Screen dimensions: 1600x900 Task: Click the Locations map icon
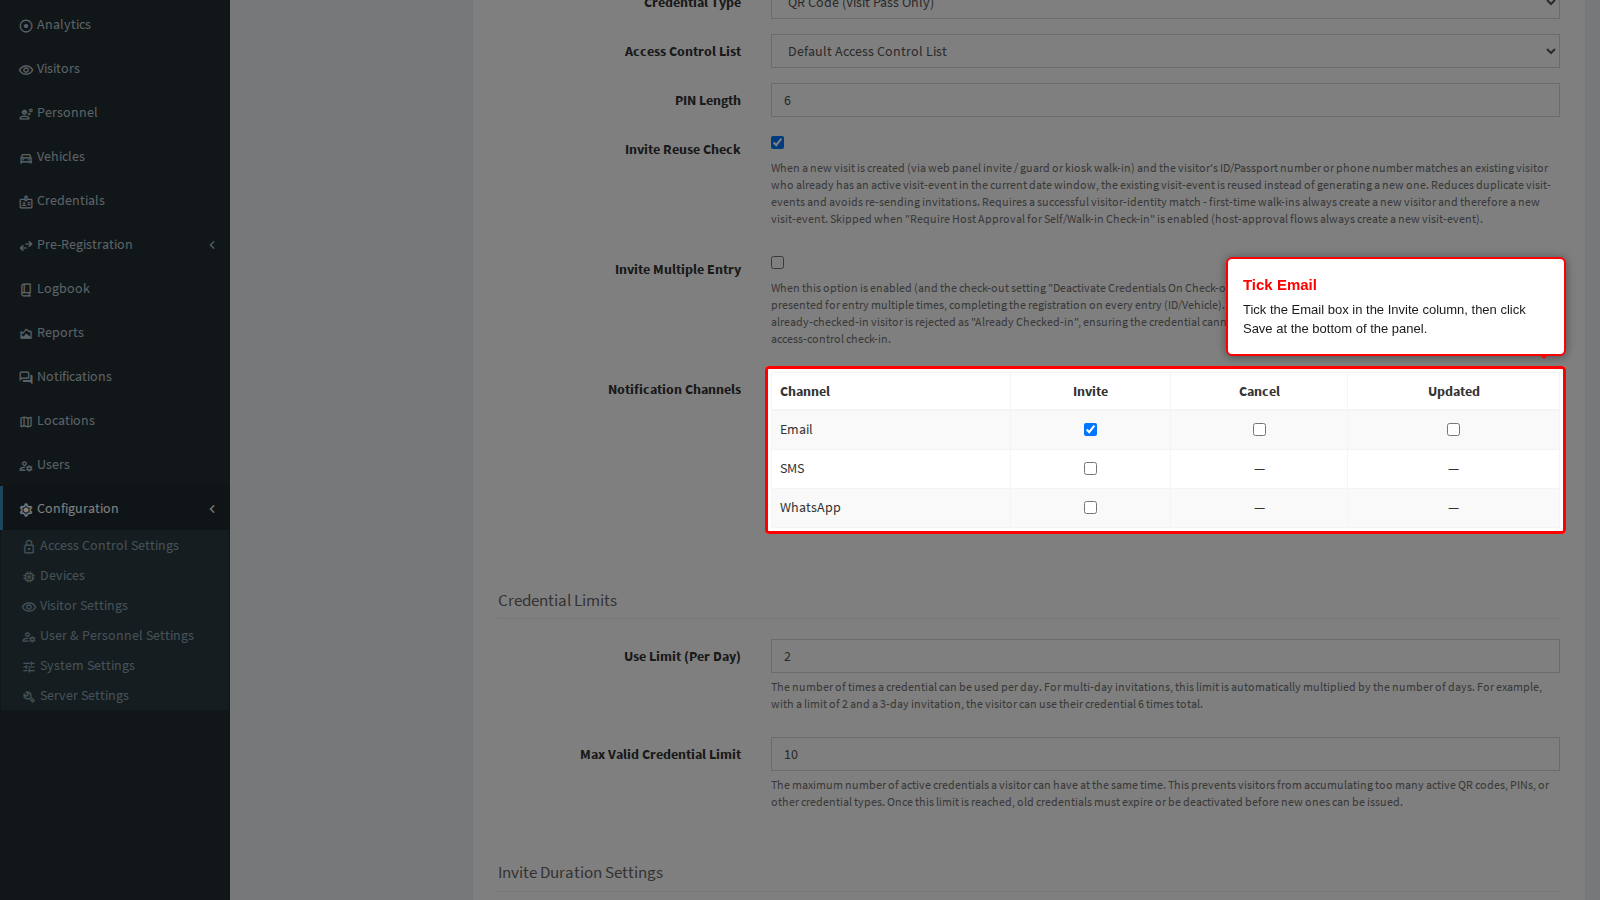[26, 422]
